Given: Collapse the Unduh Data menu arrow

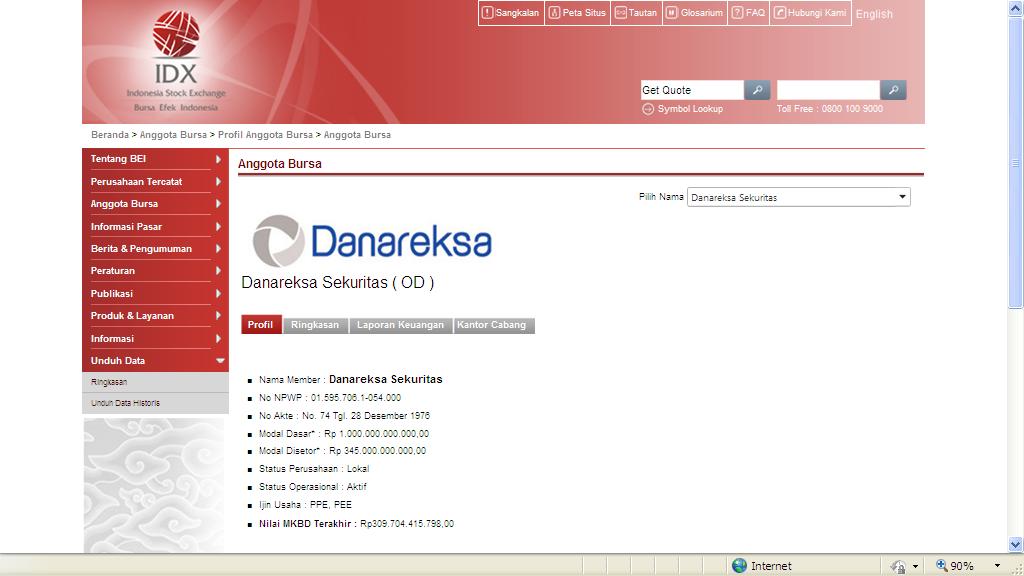Looking at the screenshot, I should [x=220, y=360].
